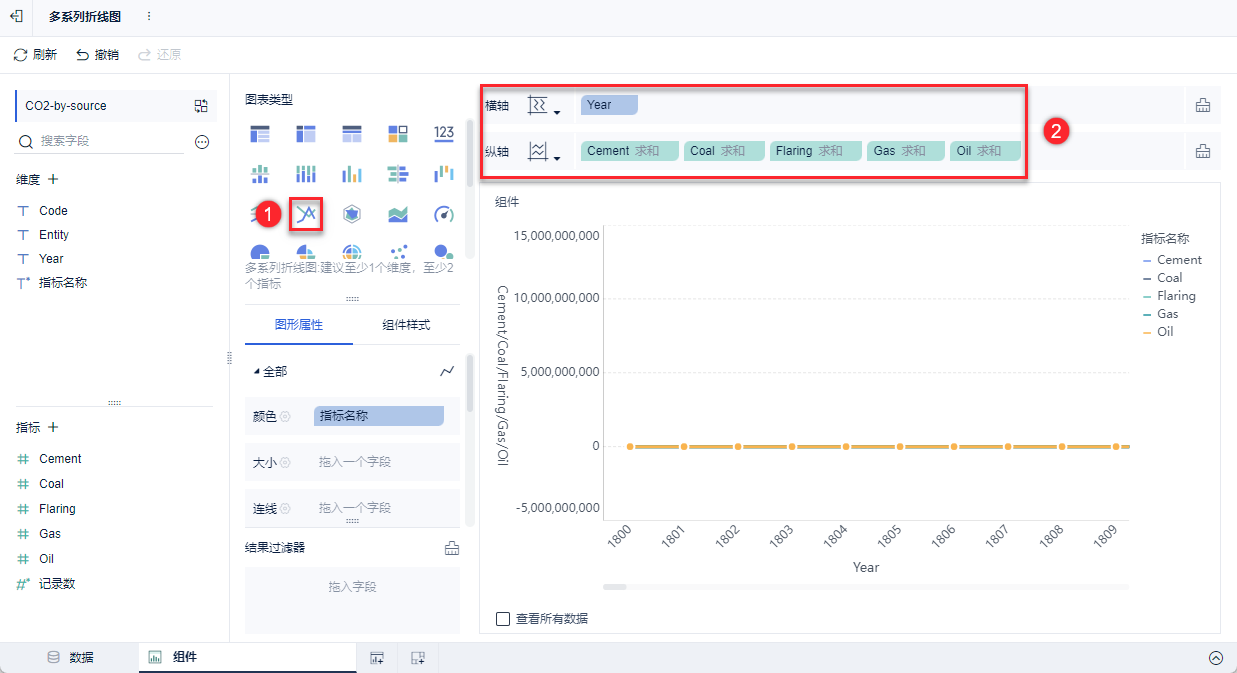Open the Cement 求和 pill dropdown
This screenshot has height=673, width=1237.
630,151
